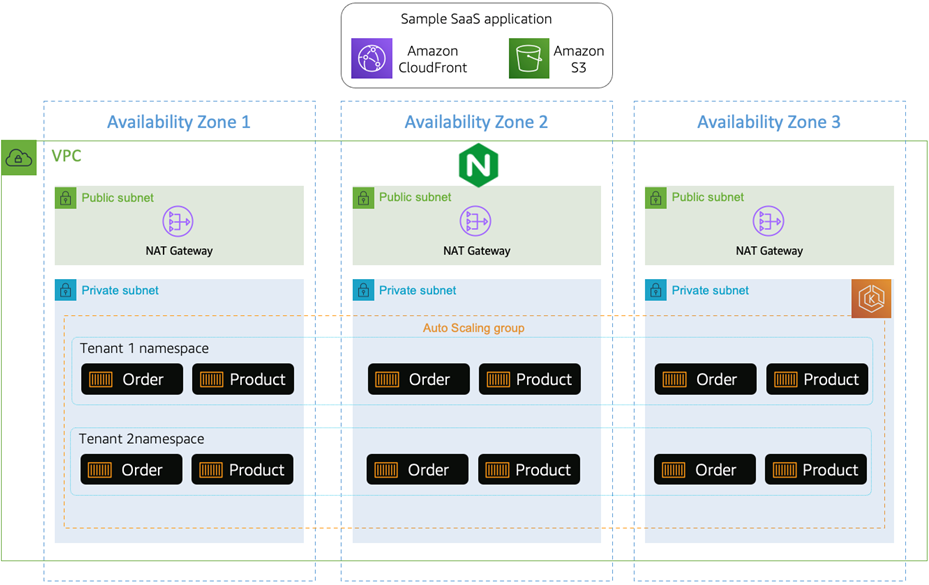
Task: Click the Public subnet lock icon in Zone 1
Action: click(x=65, y=198)
